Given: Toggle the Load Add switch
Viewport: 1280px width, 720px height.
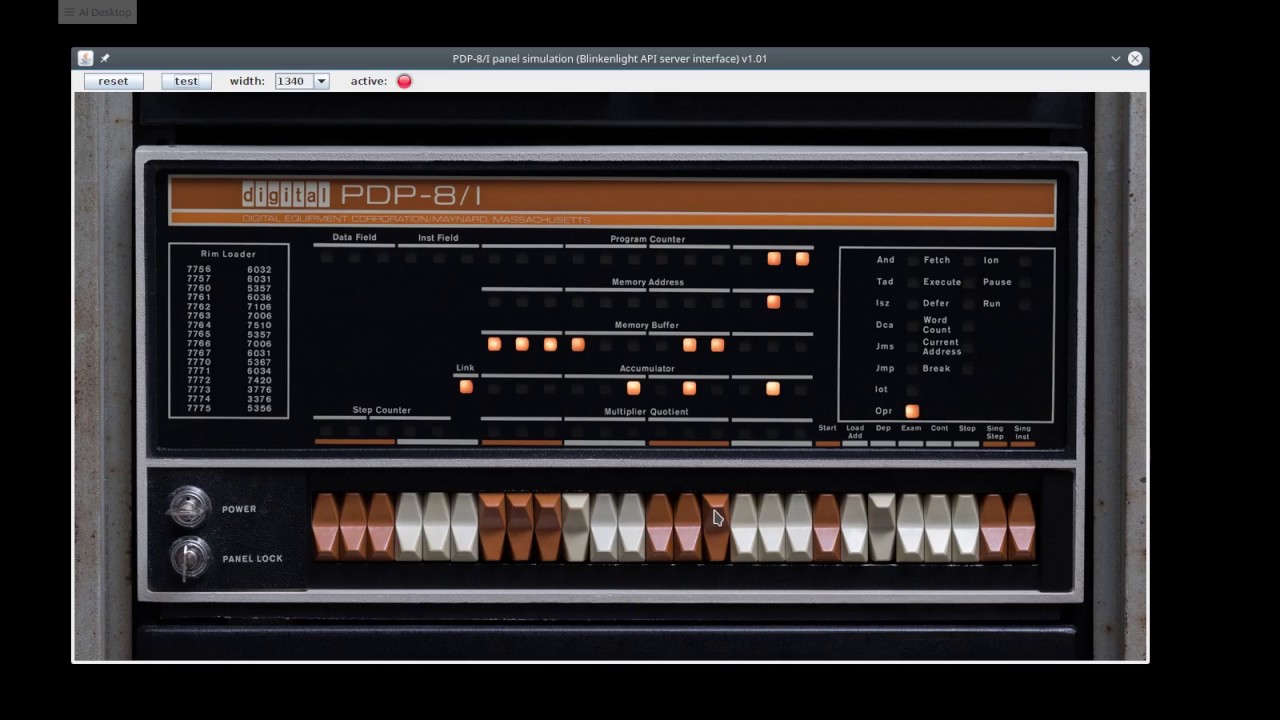Looking at the screenshot, I should pyautogui.click(x=854, y=526).
